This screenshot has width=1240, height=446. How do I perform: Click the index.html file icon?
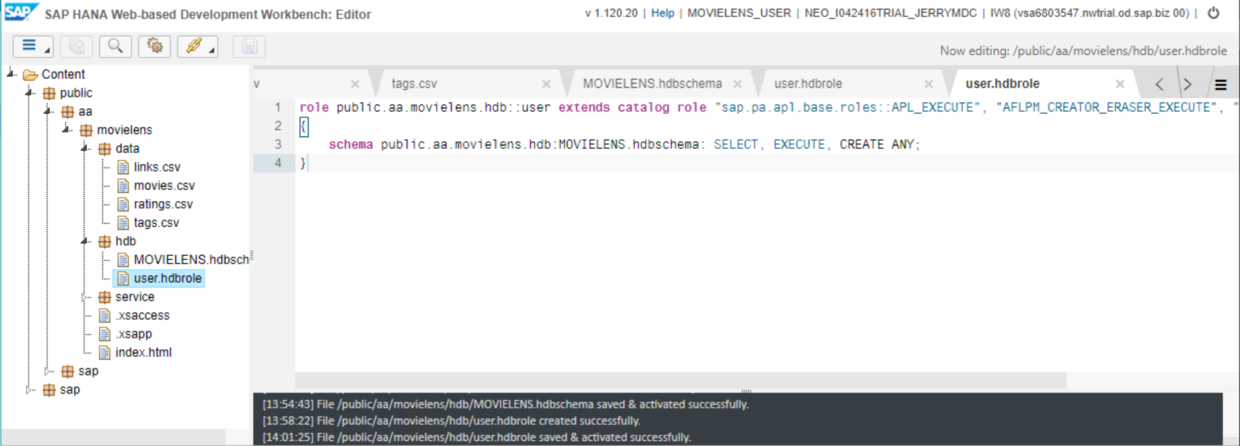(x=104, y=352)
